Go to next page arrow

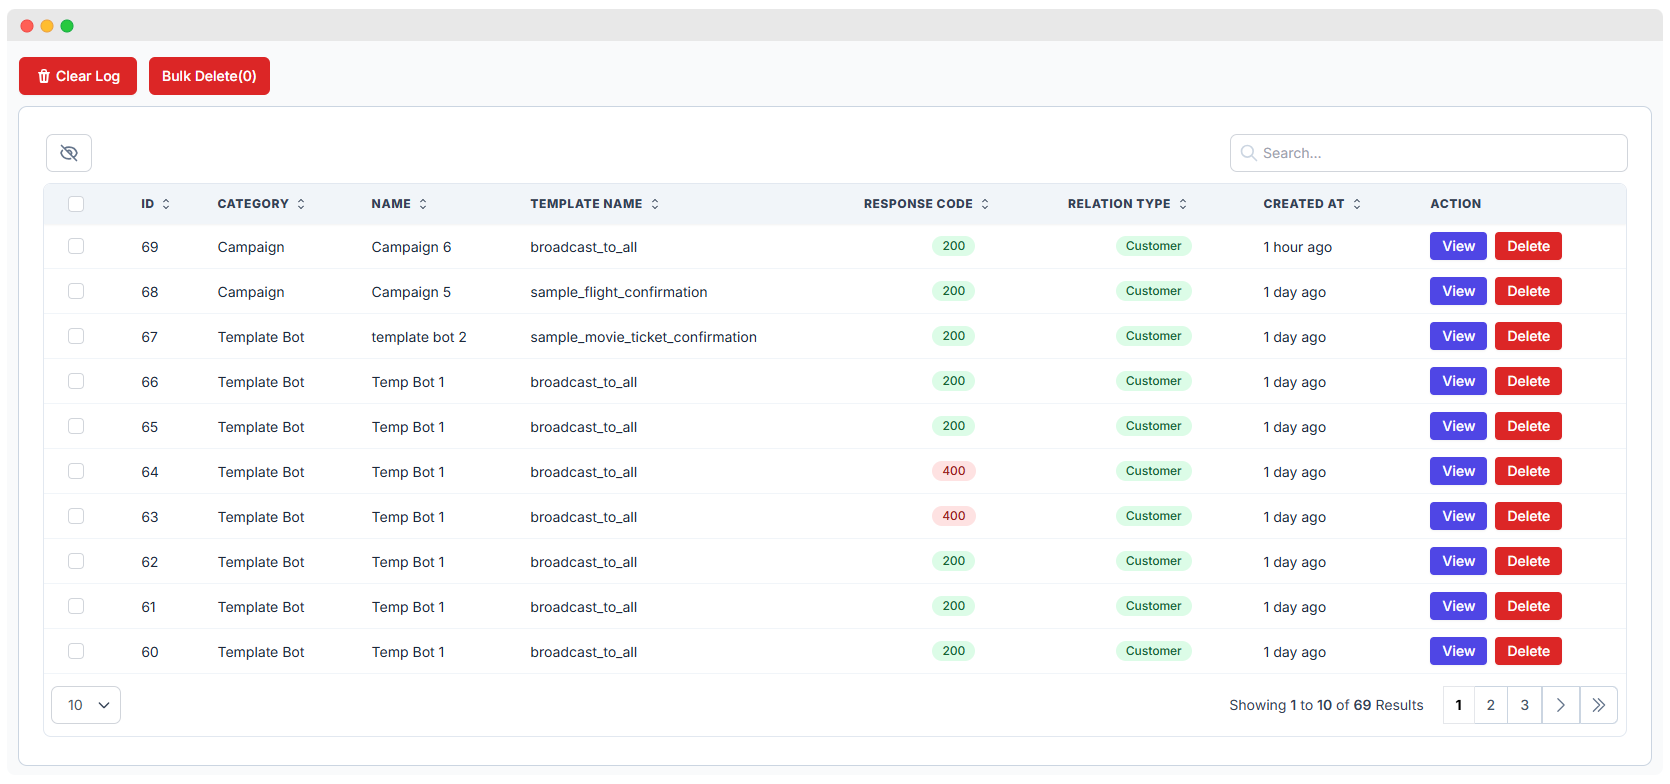[1560, 705]
